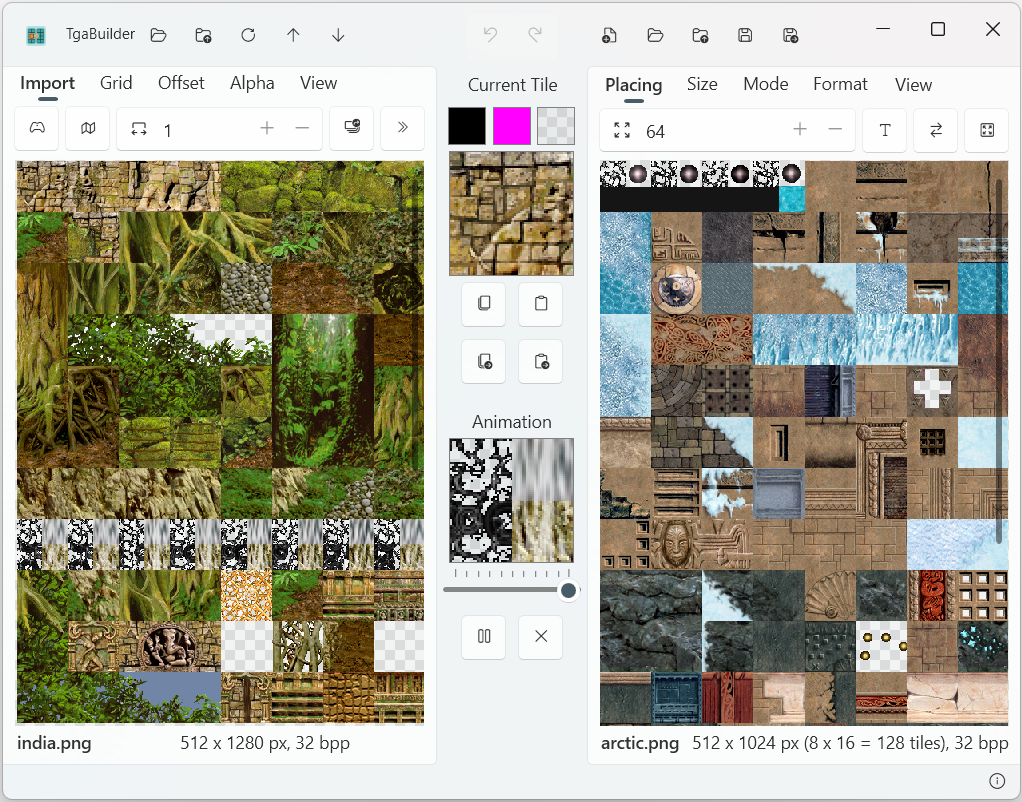Click the four-dot grid frame icon
The width and height of the screenshot is (1022, 802).
[987, 130]
